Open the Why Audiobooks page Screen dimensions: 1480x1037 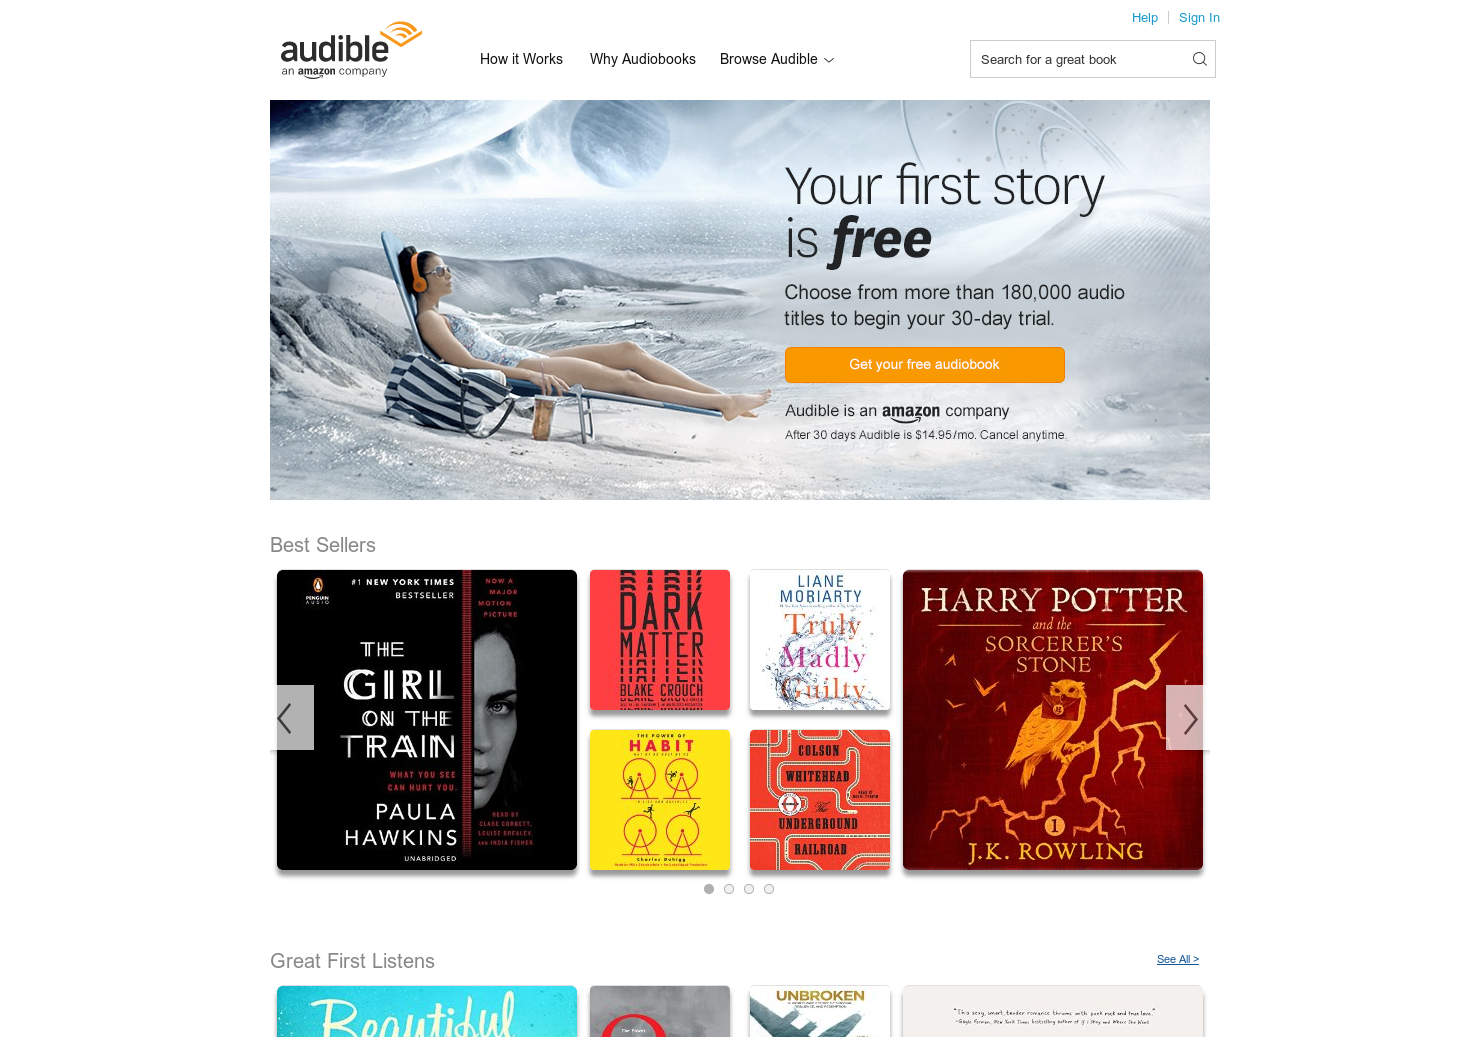tap(643, 59)
